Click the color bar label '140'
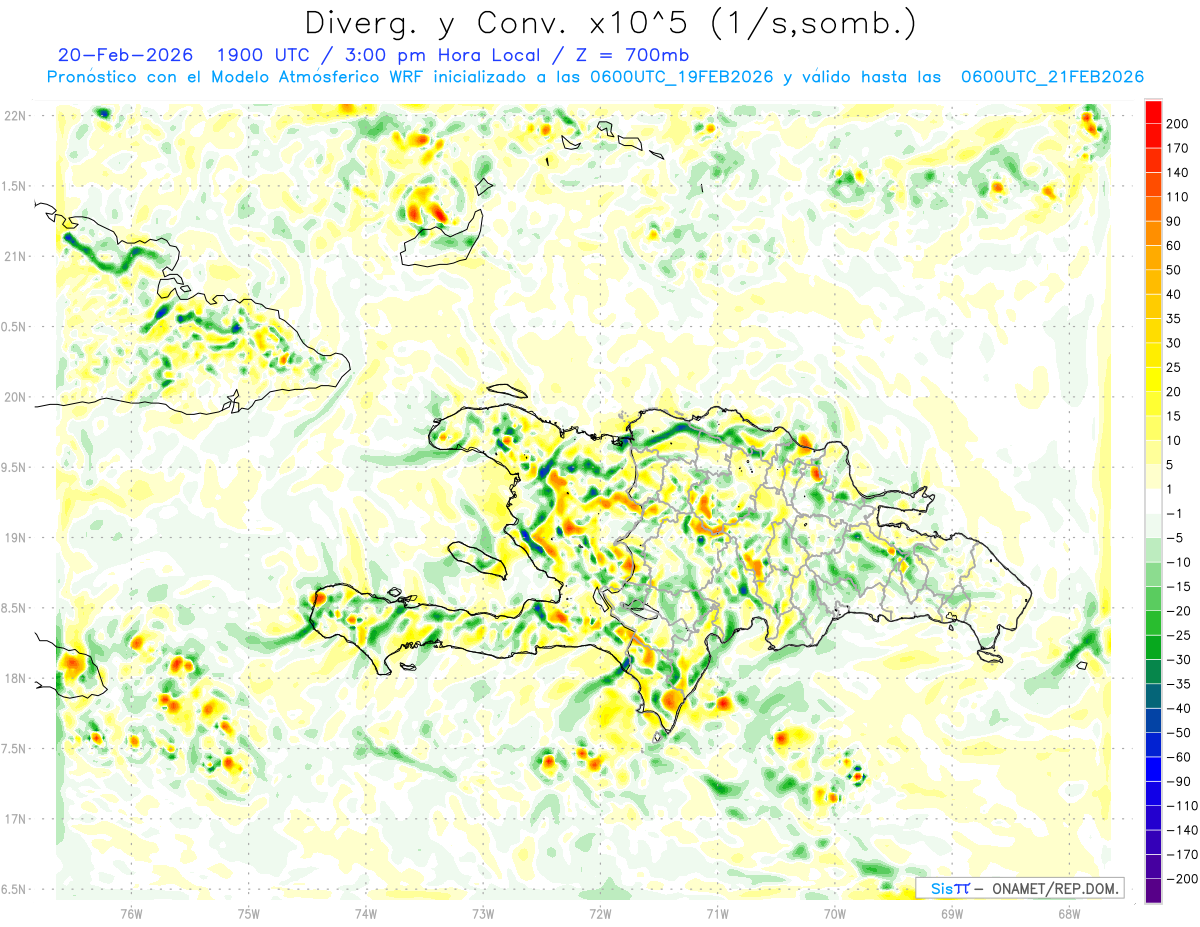 (1179, 172)
